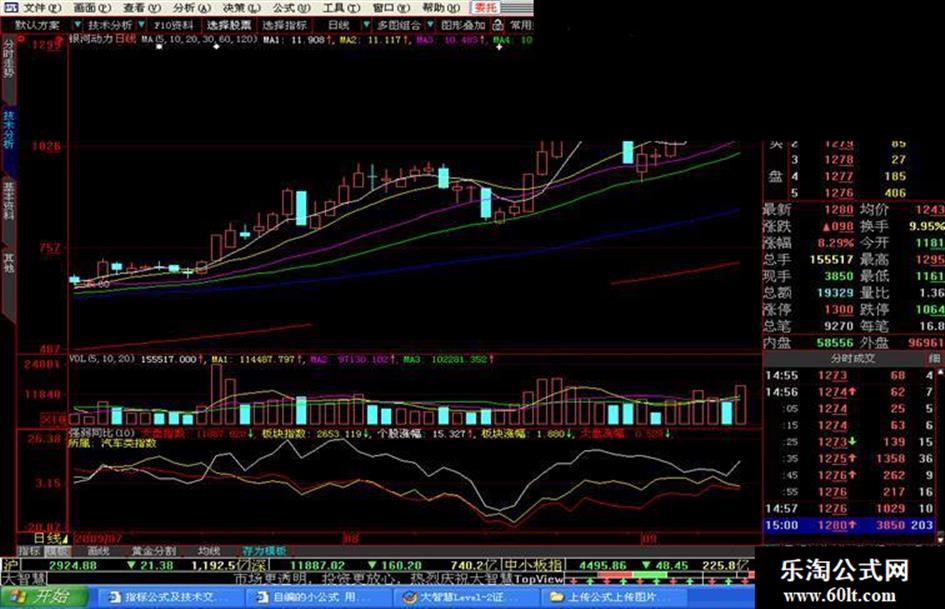Click the 换手 turnover value 9.95%
This screenshot has height=609, width=945.
927,226
